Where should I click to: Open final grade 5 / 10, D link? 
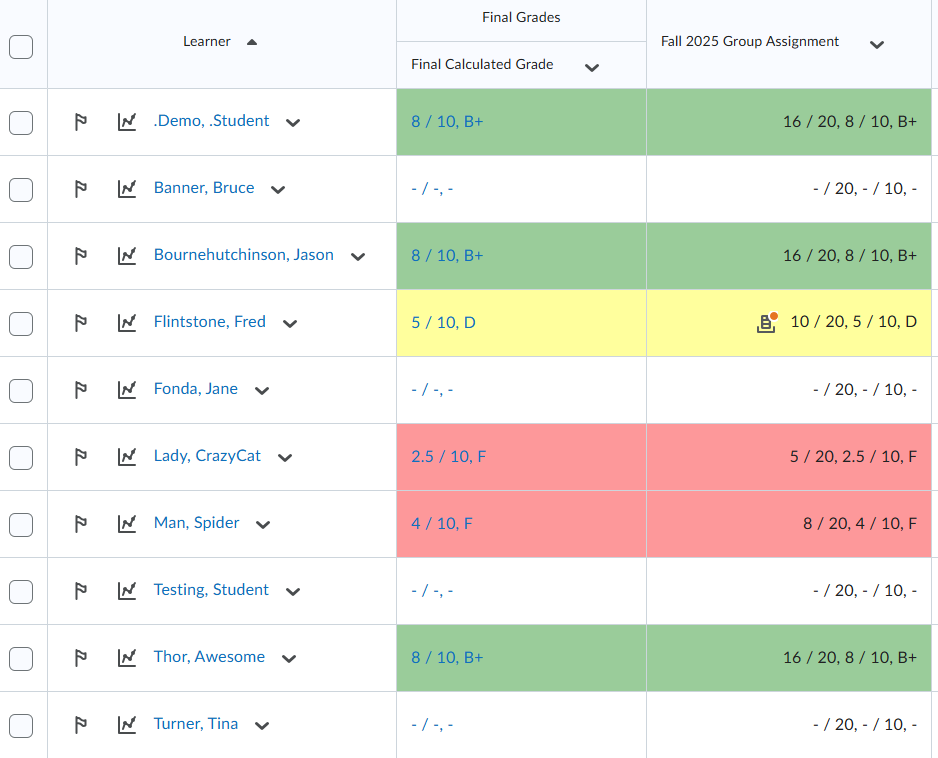(443, 323)
